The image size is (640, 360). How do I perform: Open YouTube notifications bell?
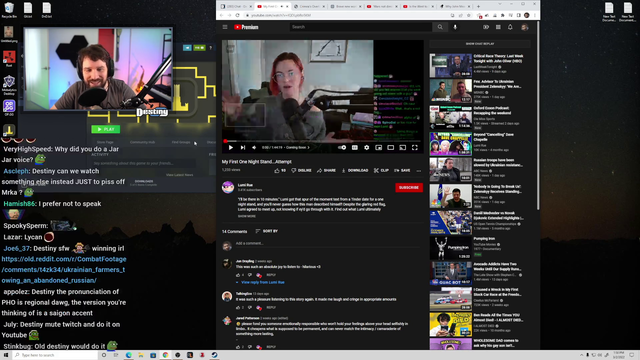click(x=510, y=27)
